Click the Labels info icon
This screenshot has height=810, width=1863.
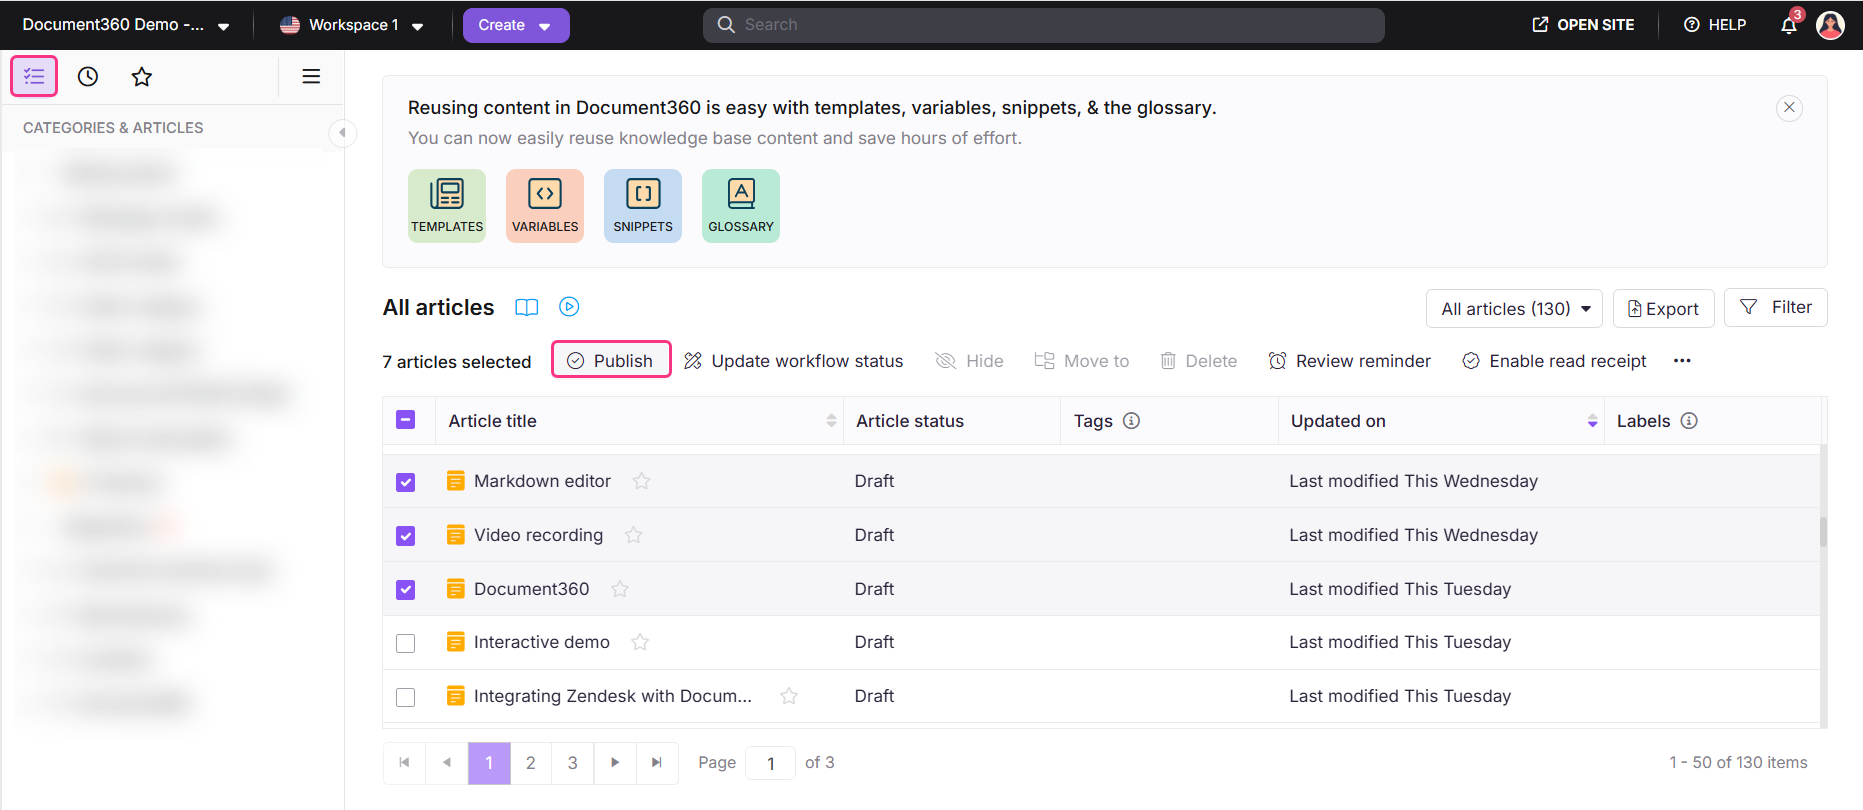[x=1689, y=421]
